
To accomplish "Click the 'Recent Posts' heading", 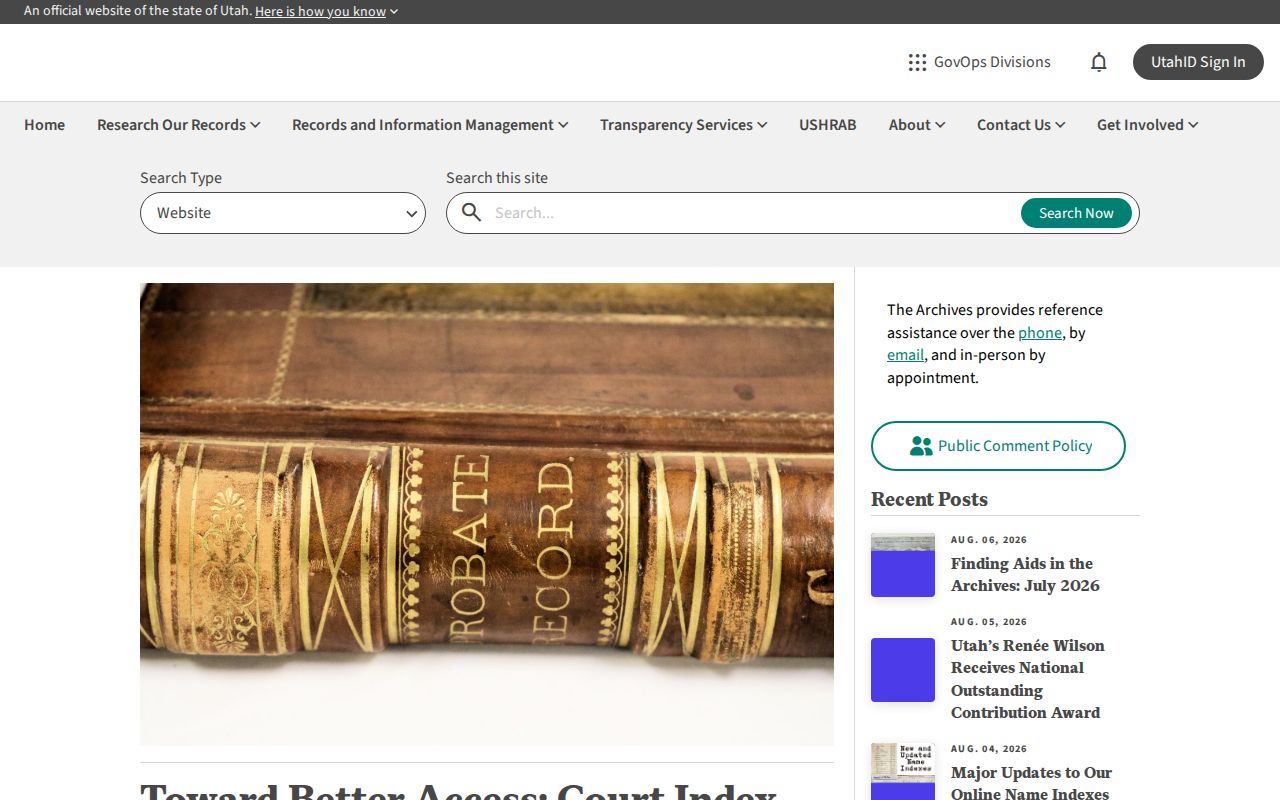I will (929, 499).
